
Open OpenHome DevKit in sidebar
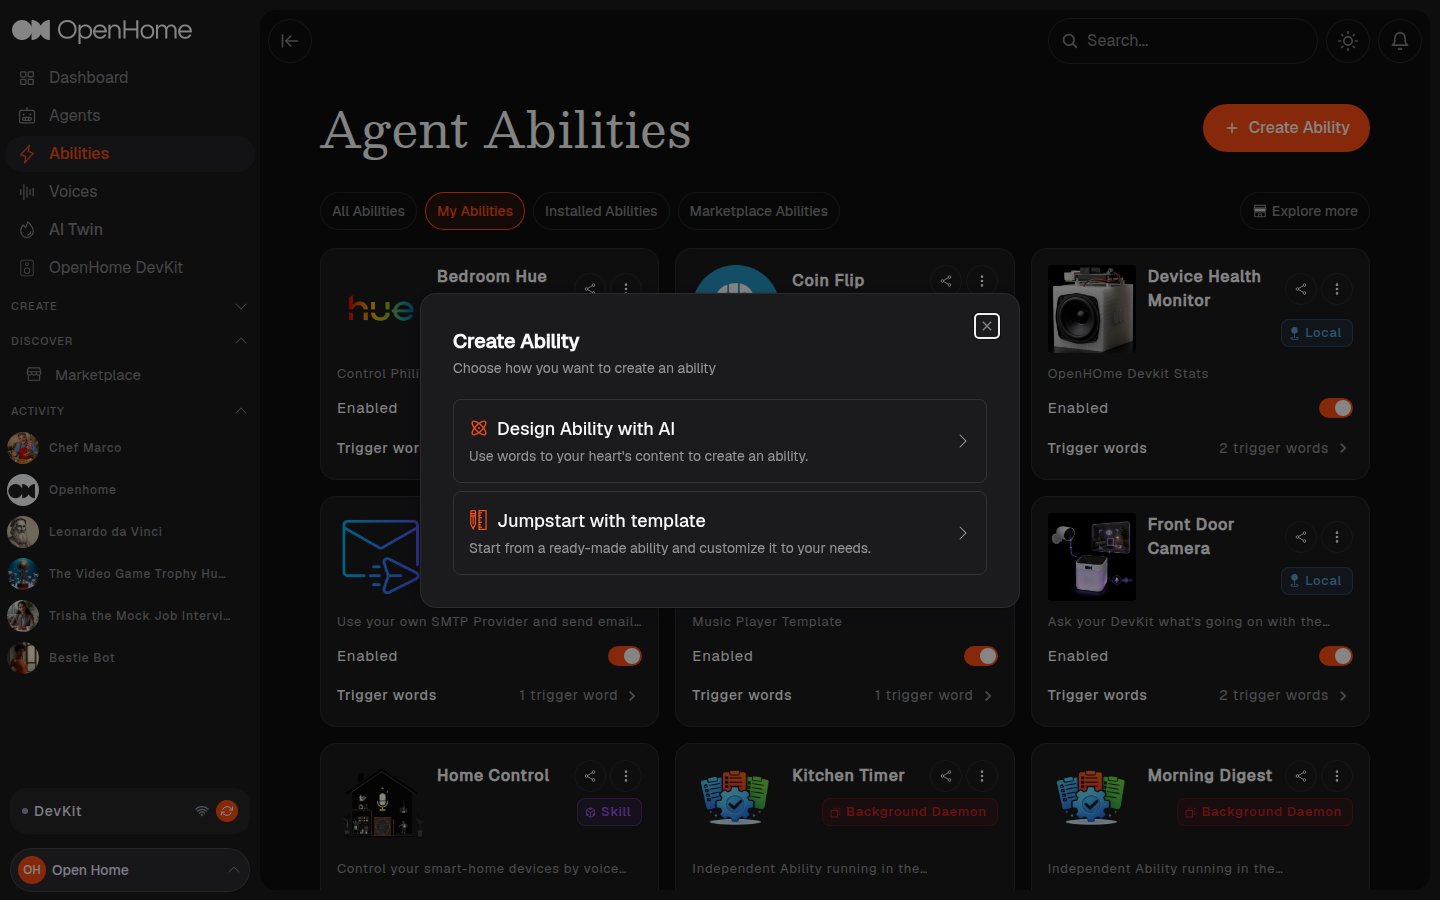(x=130, y=268)
